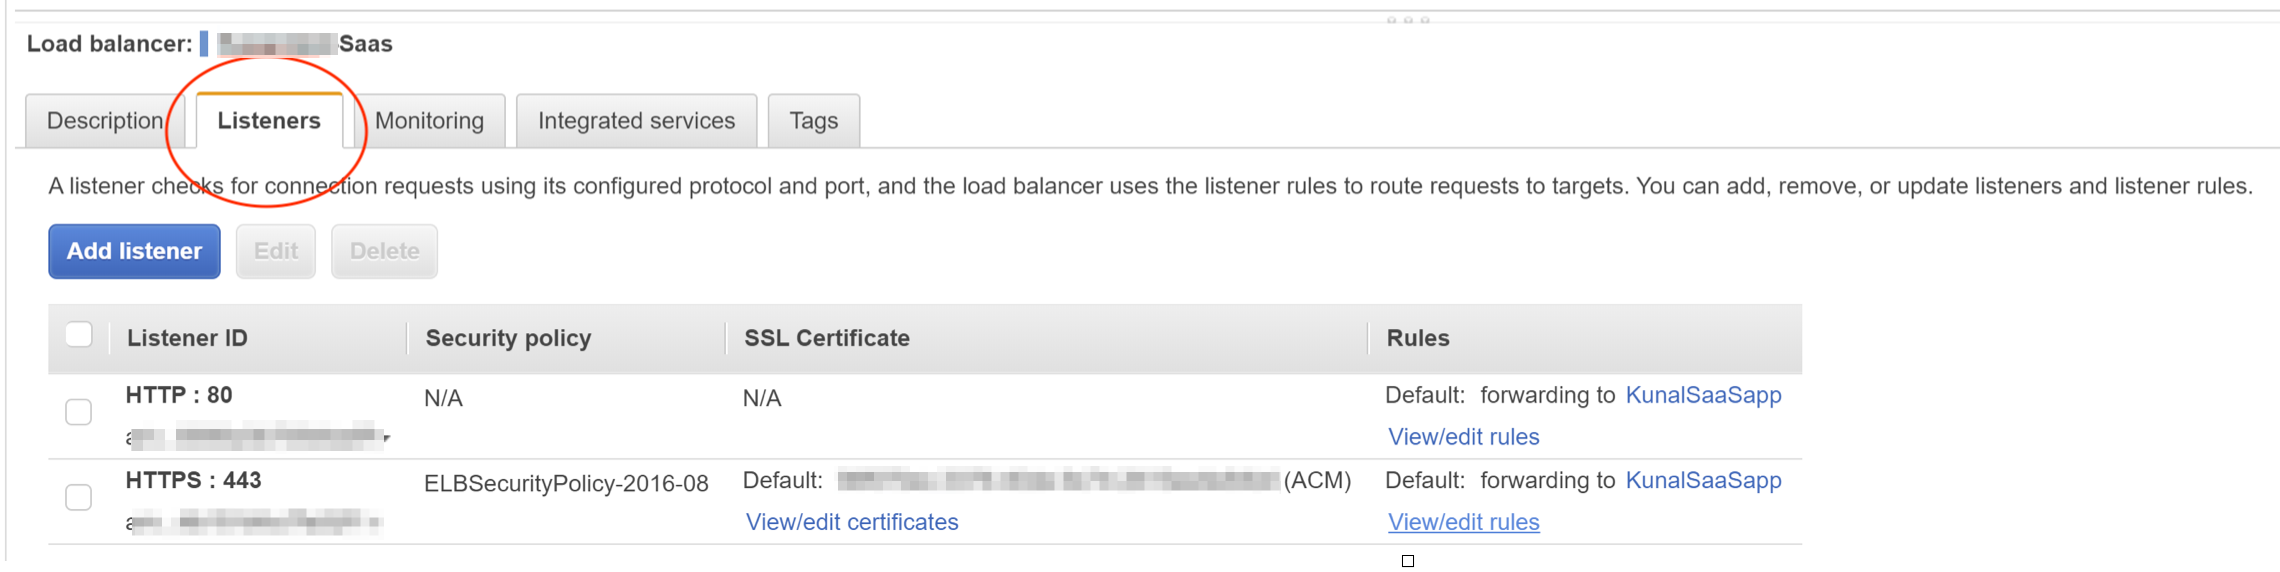Viewport: 2280px width, 572px height.
Task: Open the View/edit certificates link
Action: [x=852, y=522]
